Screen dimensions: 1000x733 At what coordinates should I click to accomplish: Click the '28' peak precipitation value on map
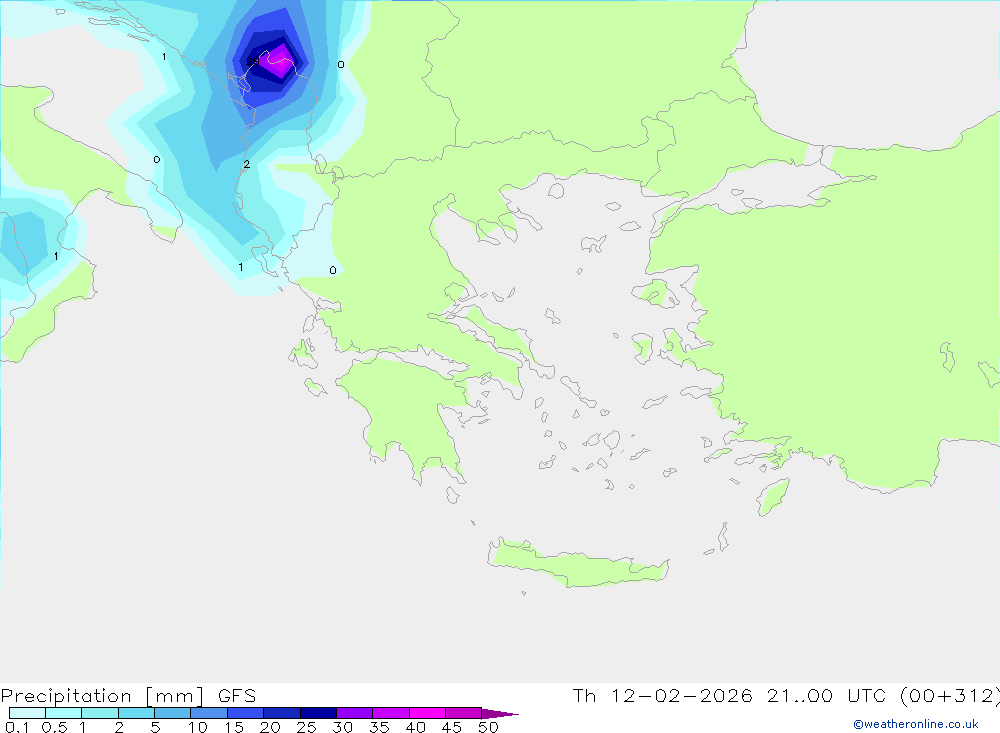pyautogui.click(x=253, y=61)
